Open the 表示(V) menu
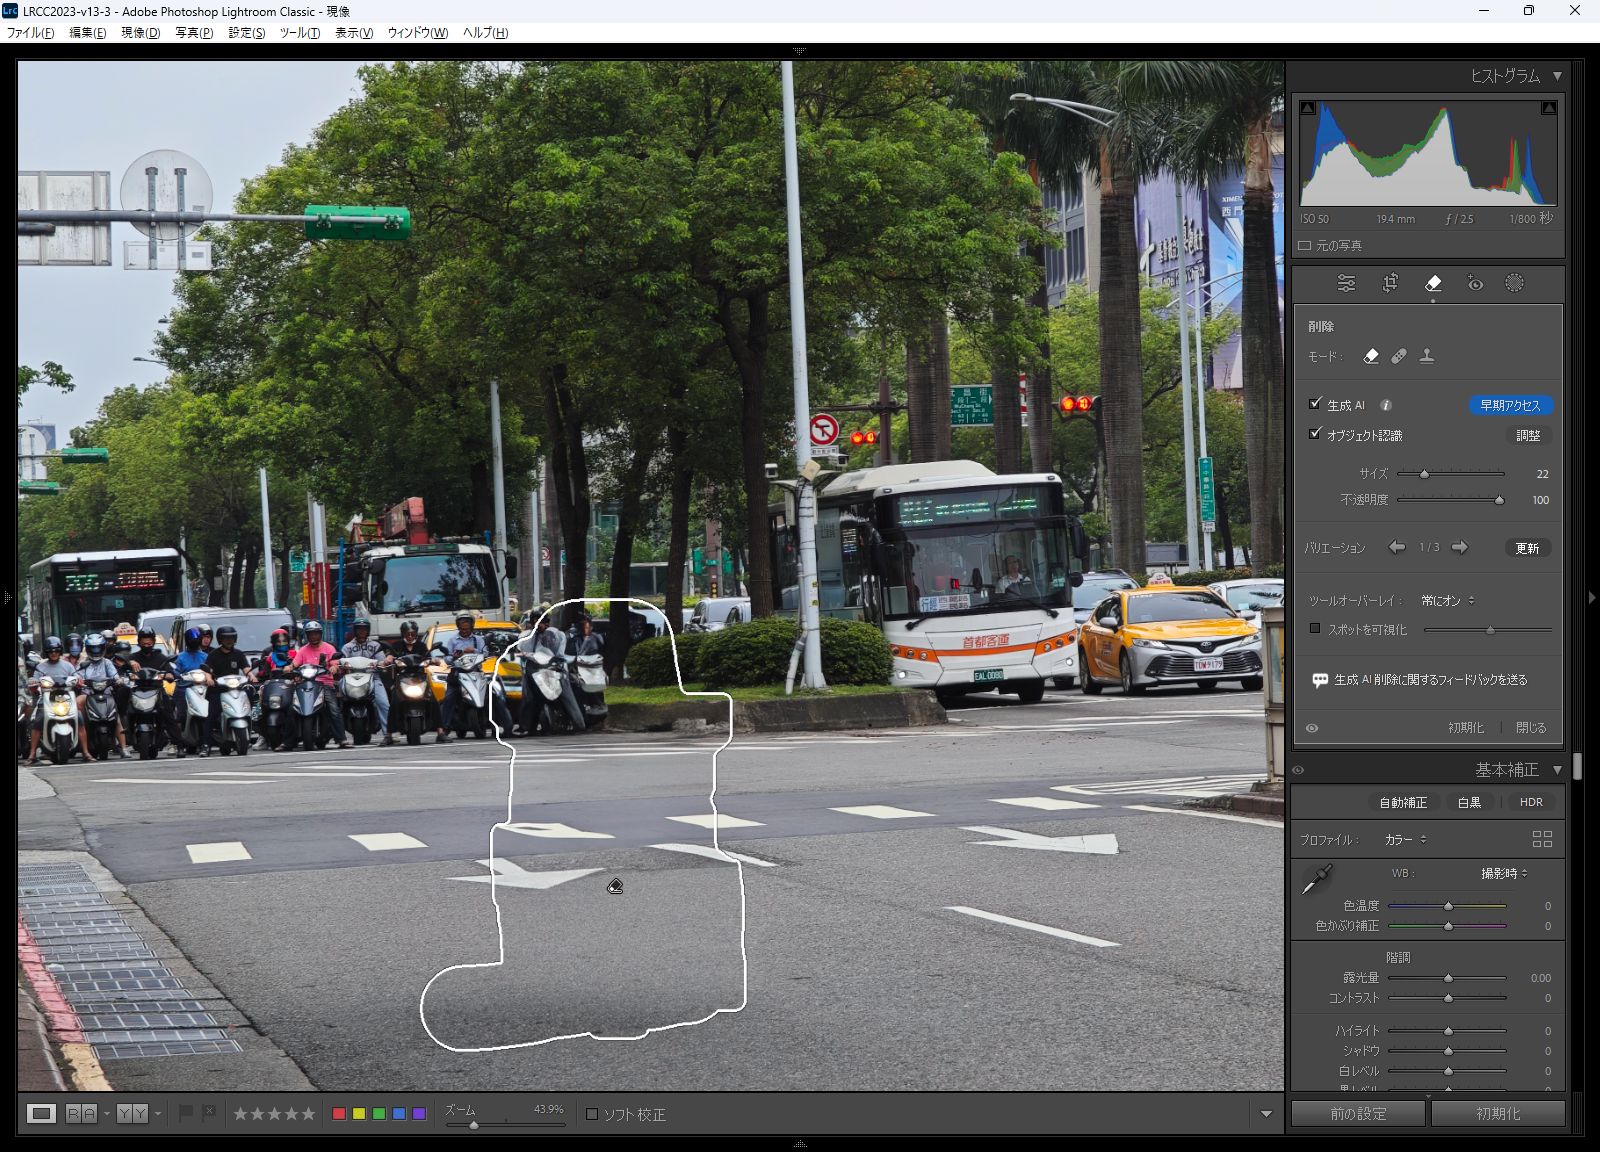 [x=353, y=33]
